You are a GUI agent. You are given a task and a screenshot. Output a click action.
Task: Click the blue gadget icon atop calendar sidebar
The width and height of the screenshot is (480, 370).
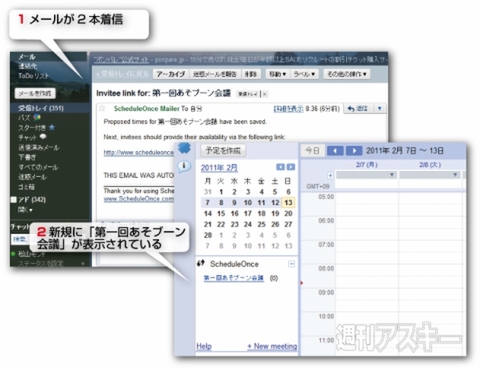[x=184, y=148]
